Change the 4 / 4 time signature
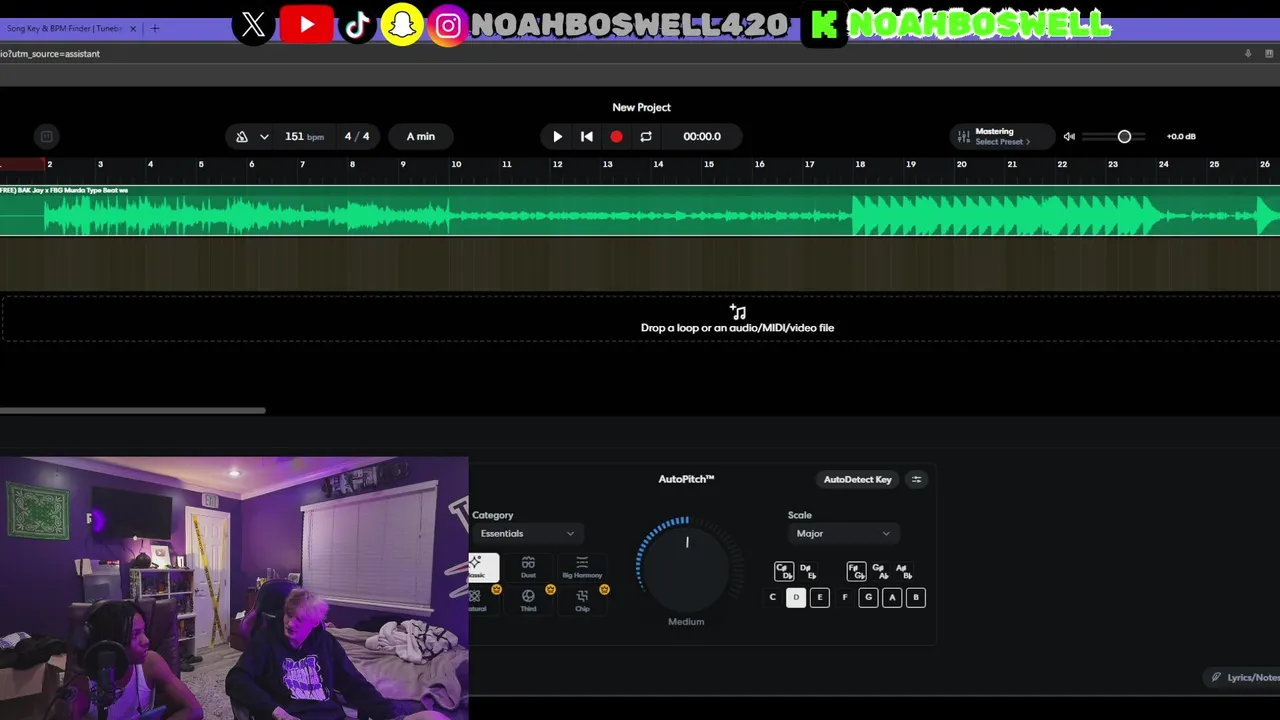The height and width of the screenshot is (720, 1280). point(357,137)
